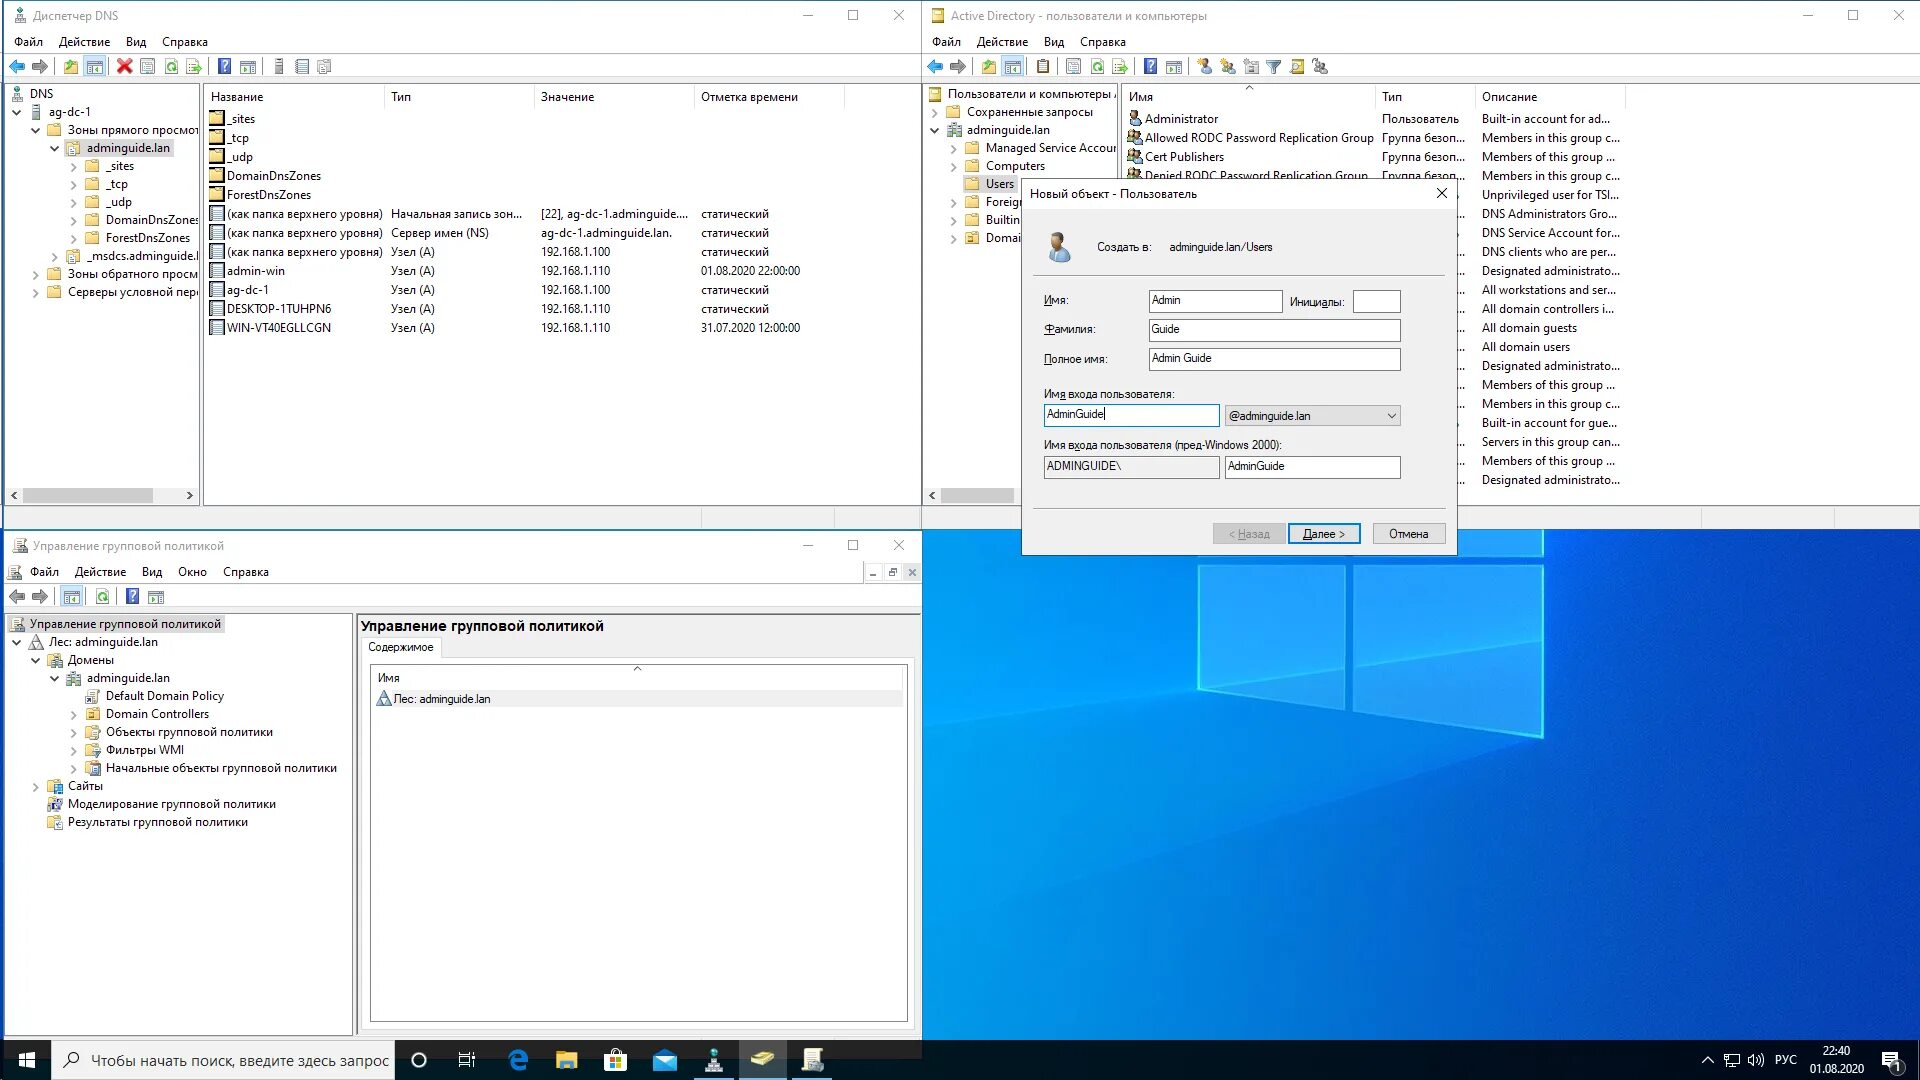Open Microsoft Edge from the taskbar

click(x=518, y=1061)
